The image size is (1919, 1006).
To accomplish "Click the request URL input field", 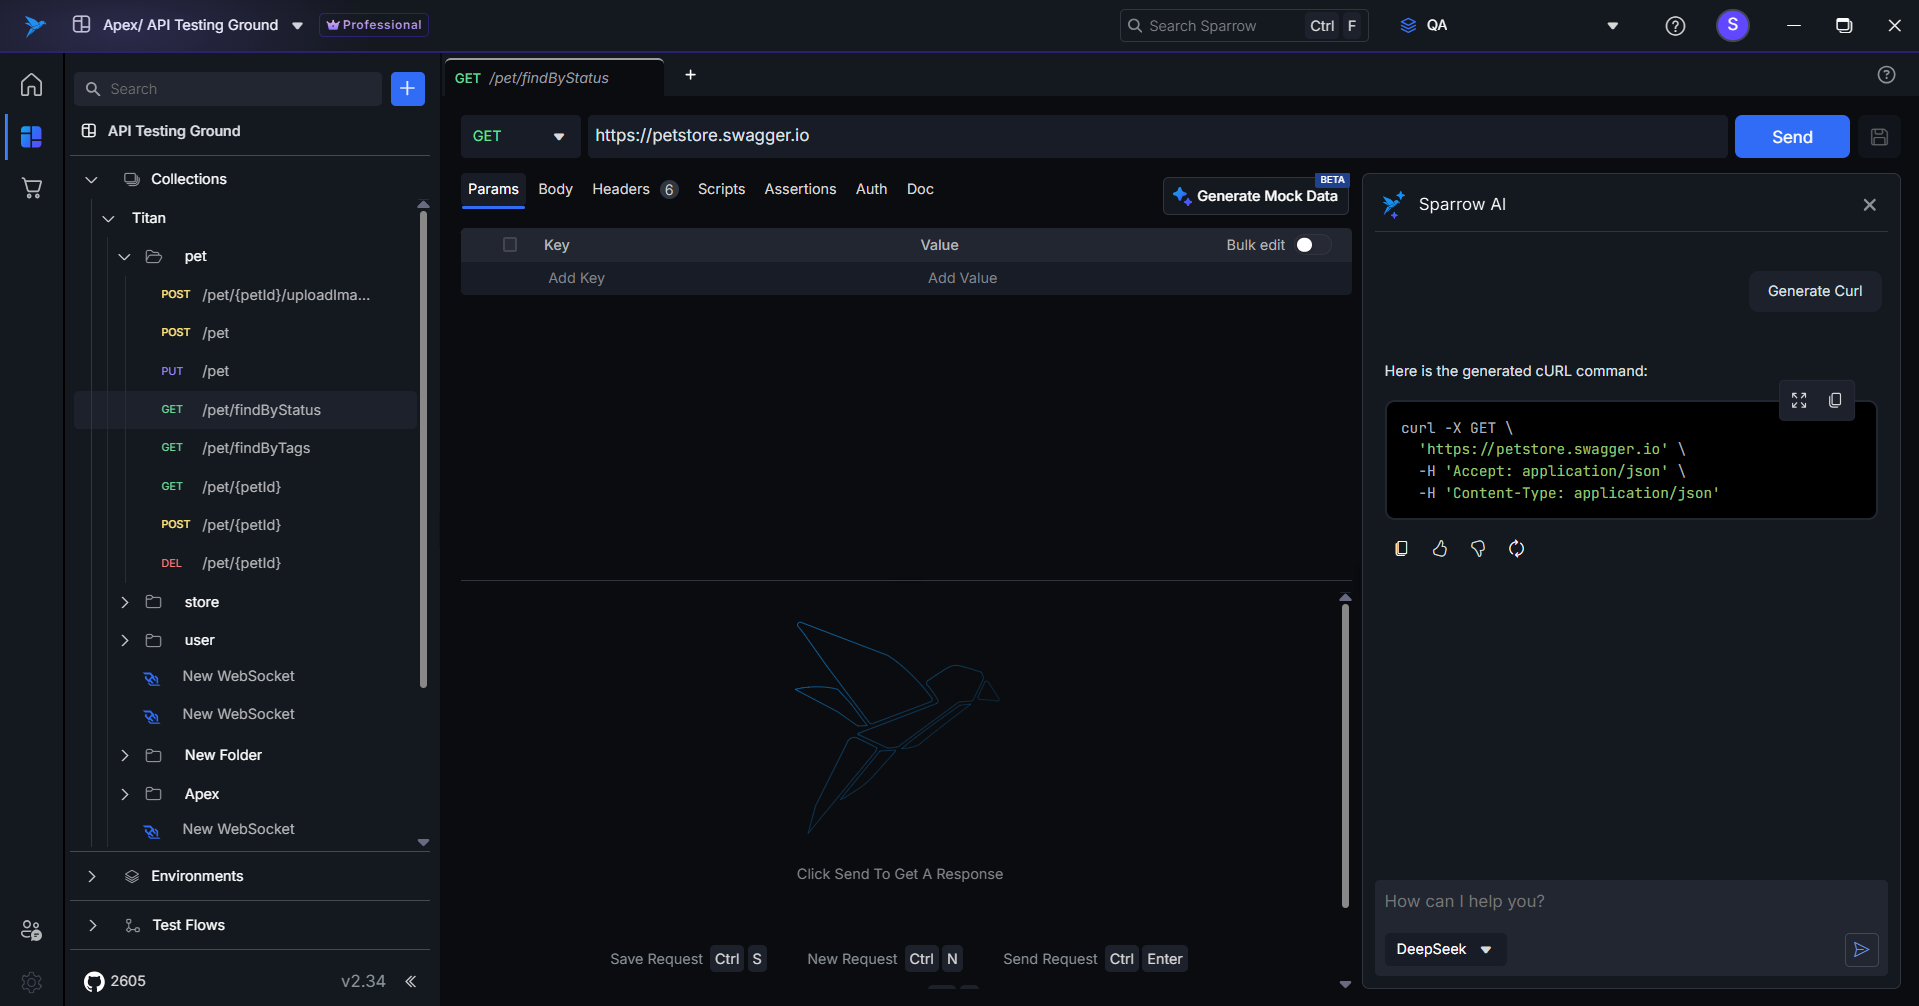I will point(1155,136).
